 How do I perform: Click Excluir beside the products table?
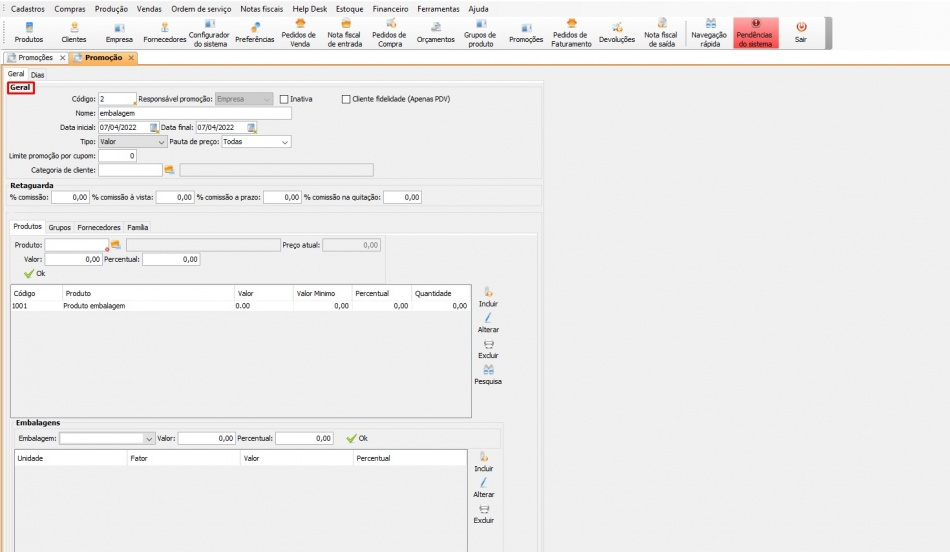488,349
